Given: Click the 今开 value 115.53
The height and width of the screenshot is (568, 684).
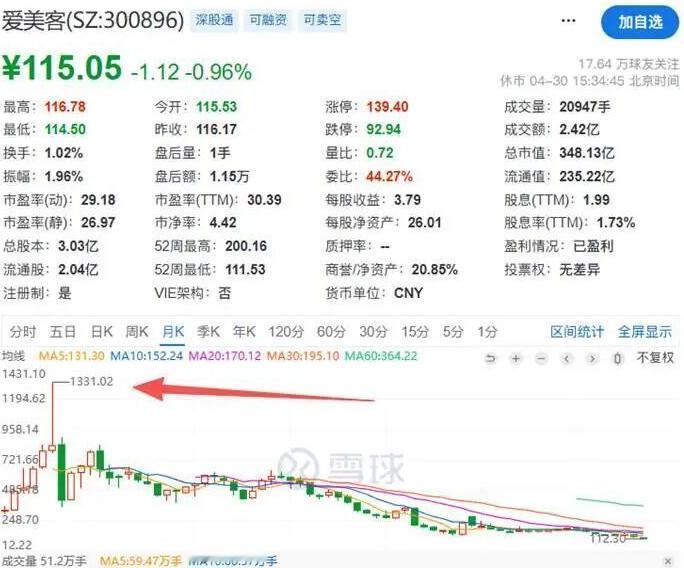Looking at the screenshot, I should pos(216,106).
